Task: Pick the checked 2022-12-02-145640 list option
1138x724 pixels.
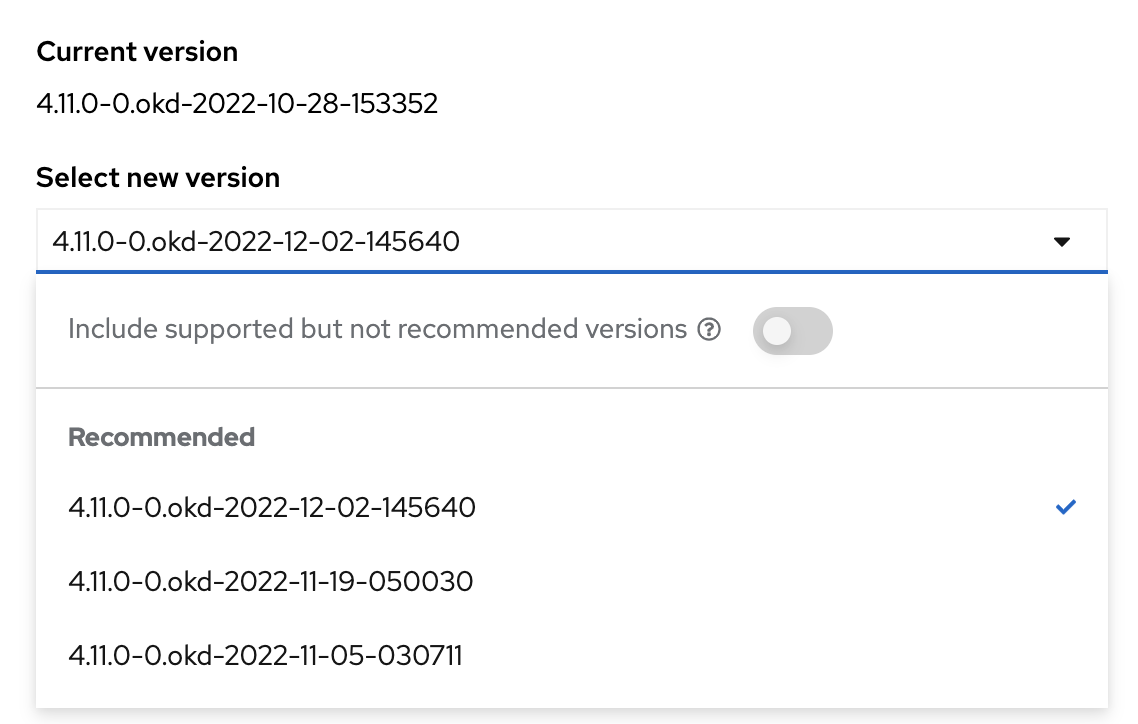Action: [x=572, y=507]
